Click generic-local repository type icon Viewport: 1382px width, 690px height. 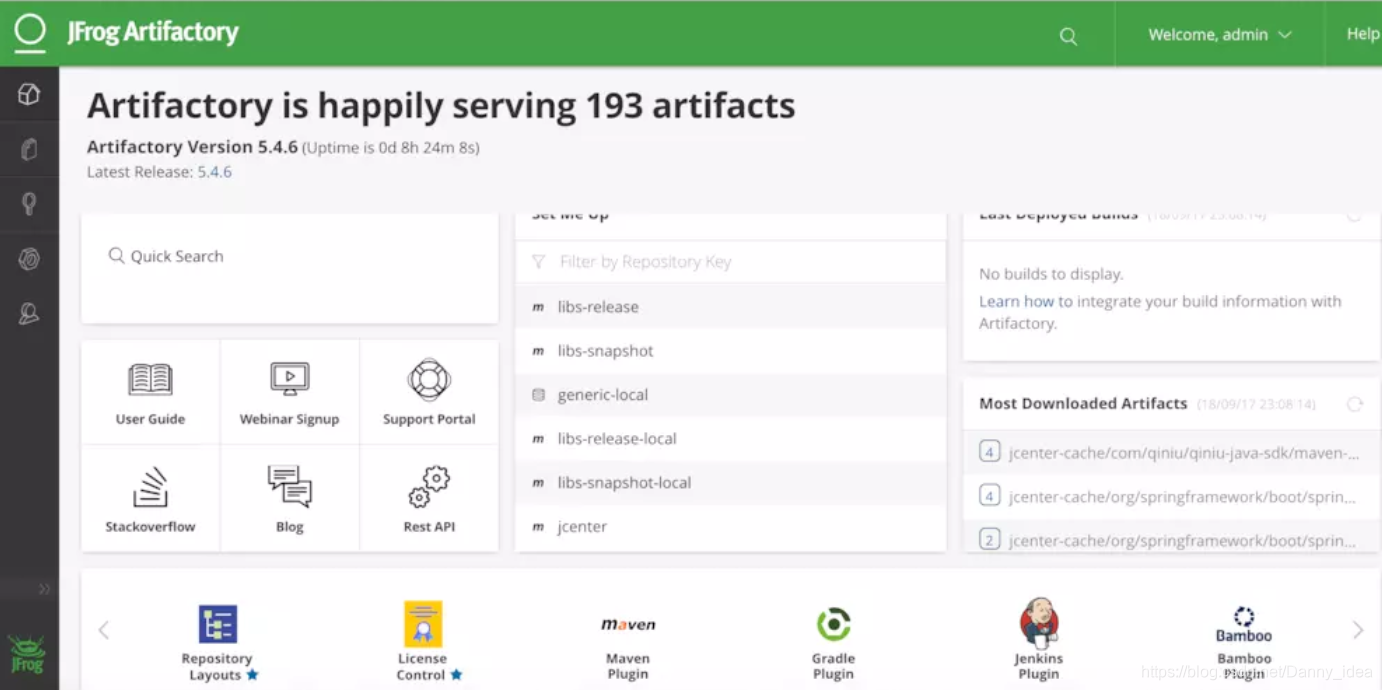point(538,395)
